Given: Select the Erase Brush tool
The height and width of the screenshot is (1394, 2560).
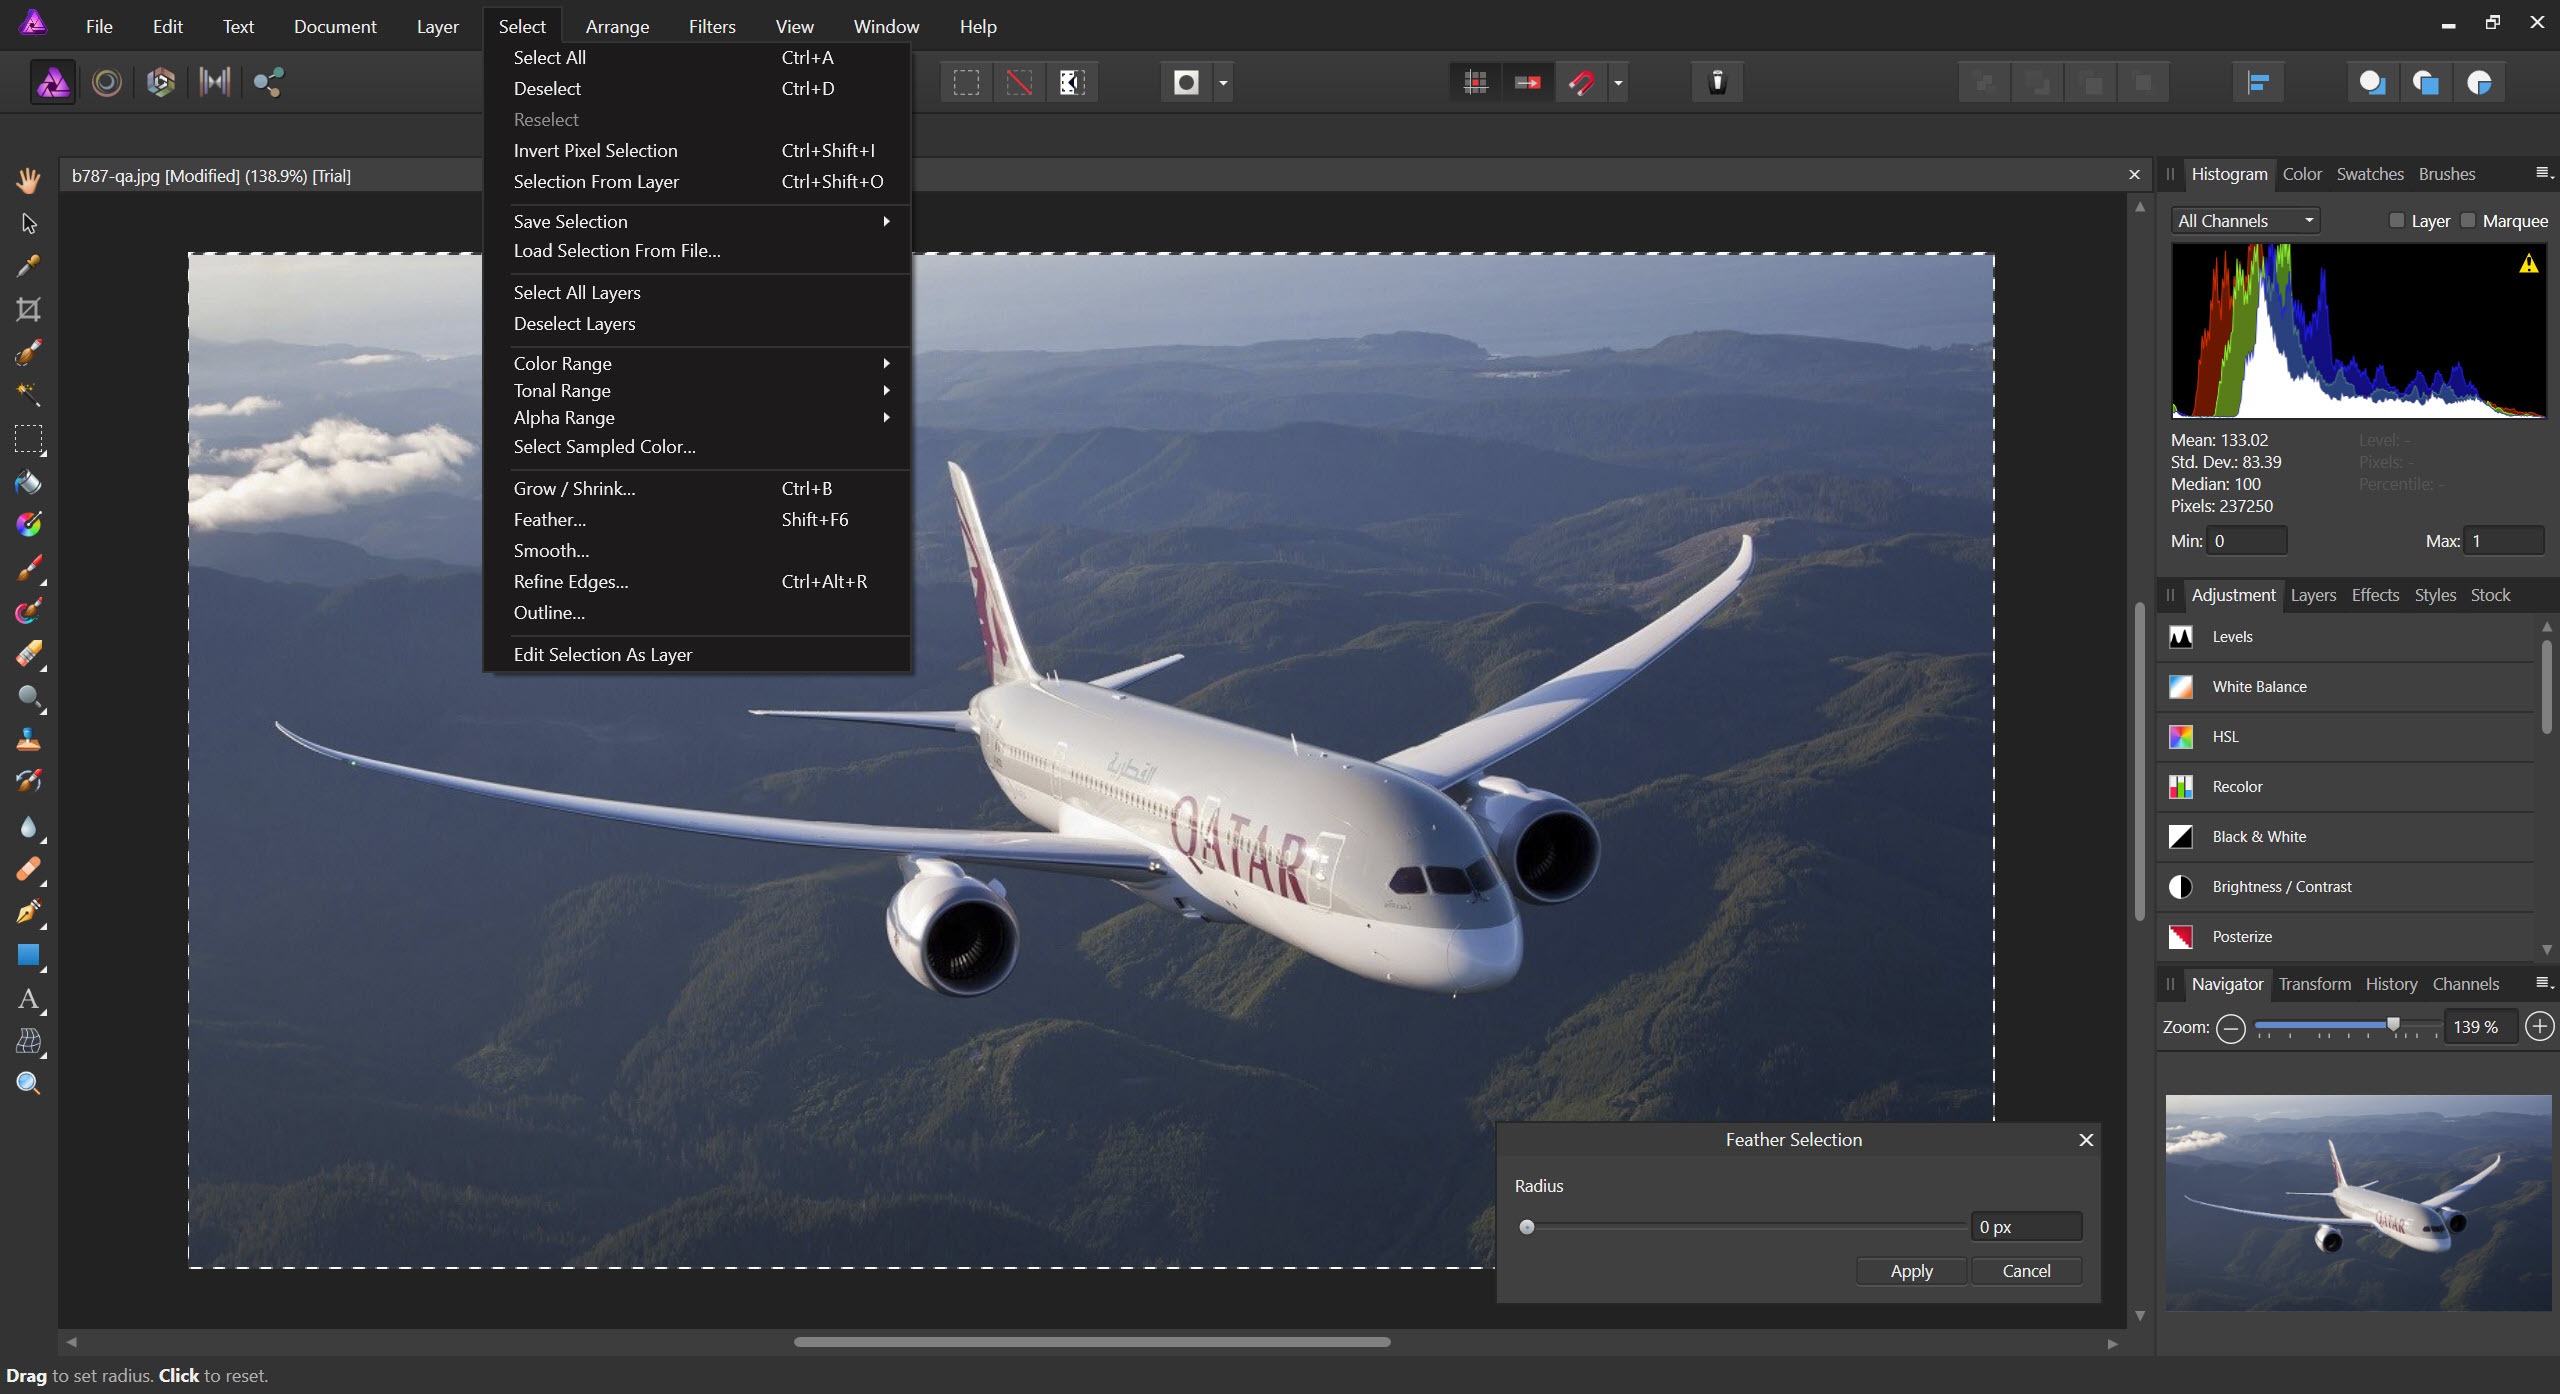Looking at the screenshot, I should 28,654.
